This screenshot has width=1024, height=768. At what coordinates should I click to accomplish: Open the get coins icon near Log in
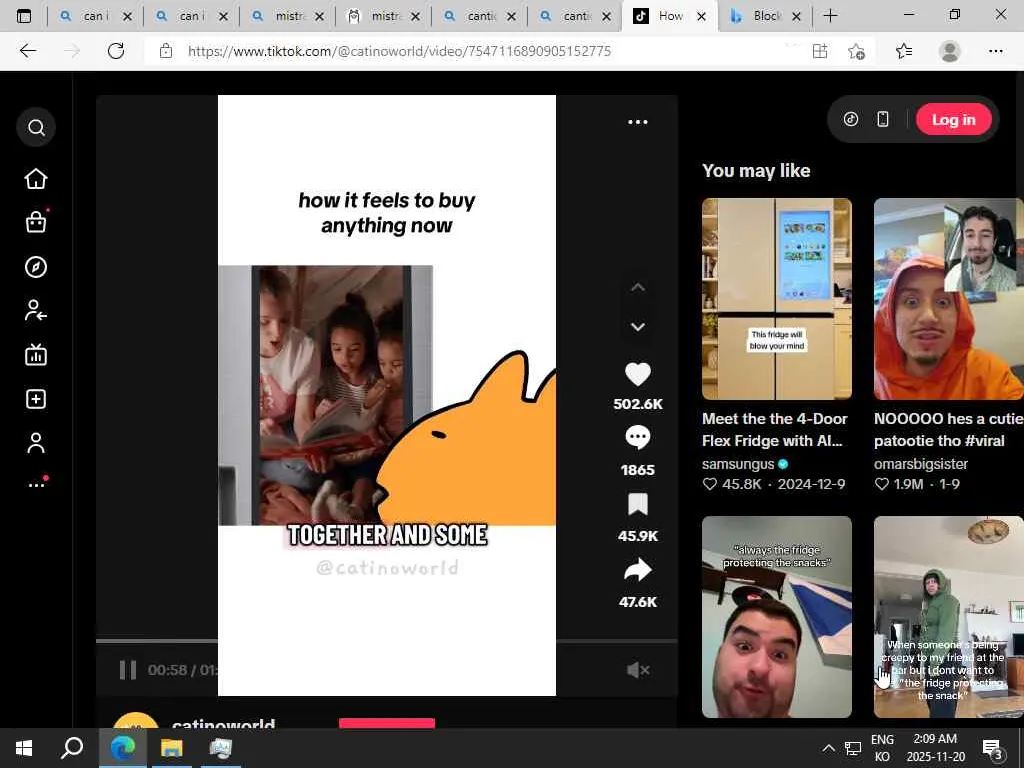(x=850, y=119)
